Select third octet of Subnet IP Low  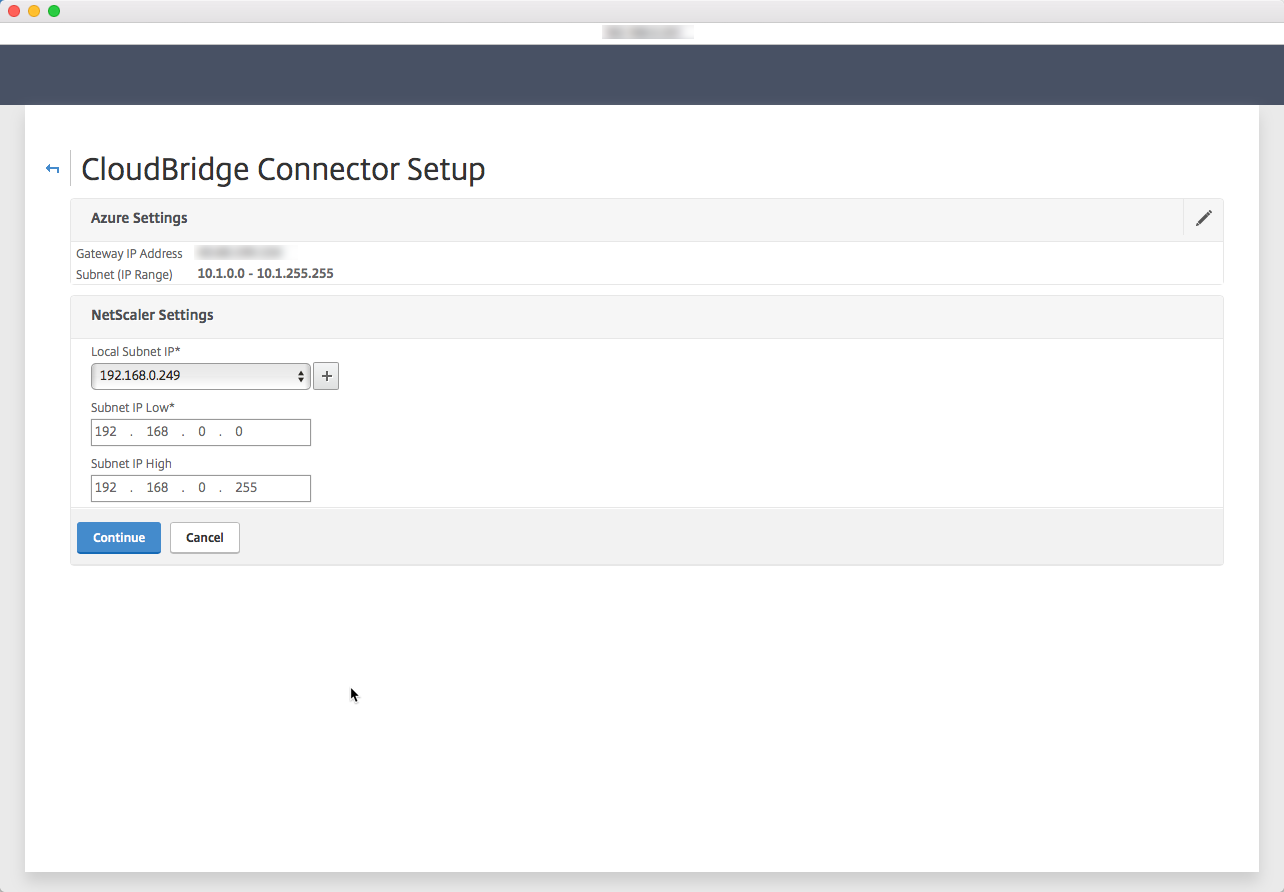pyautogui.click(x=202, y=432)
